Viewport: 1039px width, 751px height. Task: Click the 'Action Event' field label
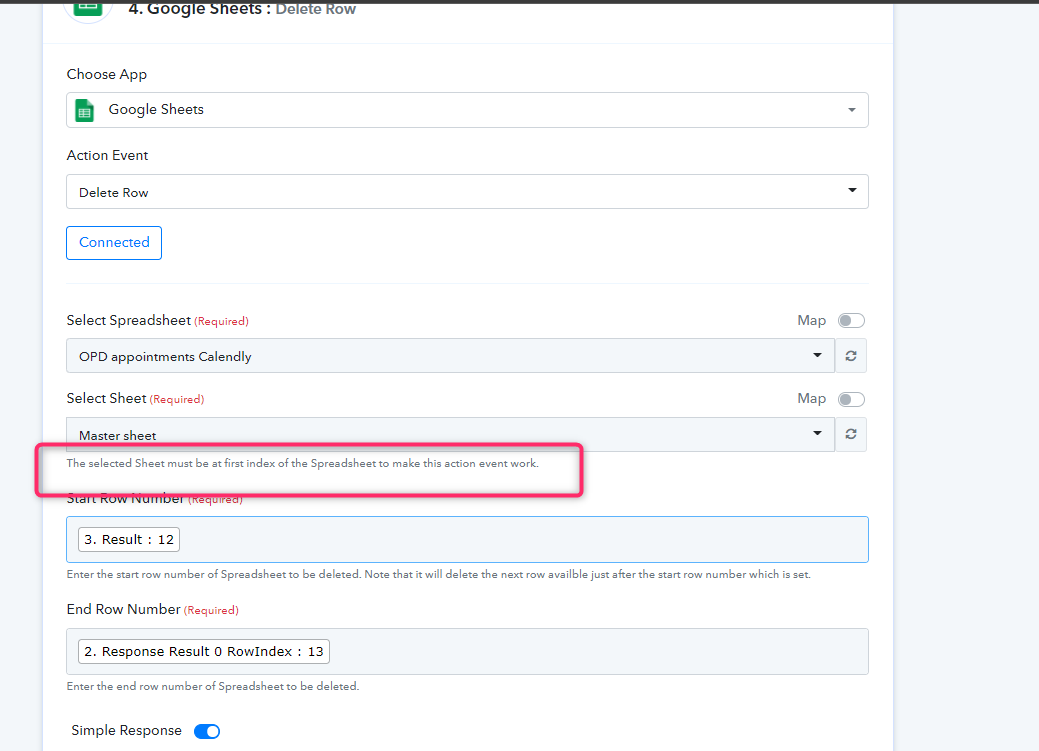(x=108, y=155)
